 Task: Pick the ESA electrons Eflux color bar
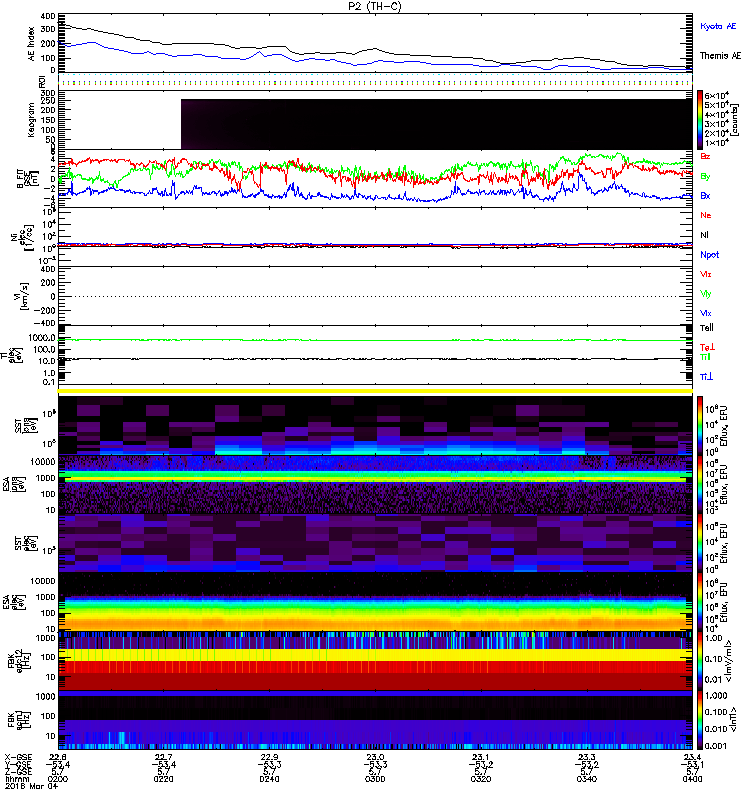click(x=699, y=602)
